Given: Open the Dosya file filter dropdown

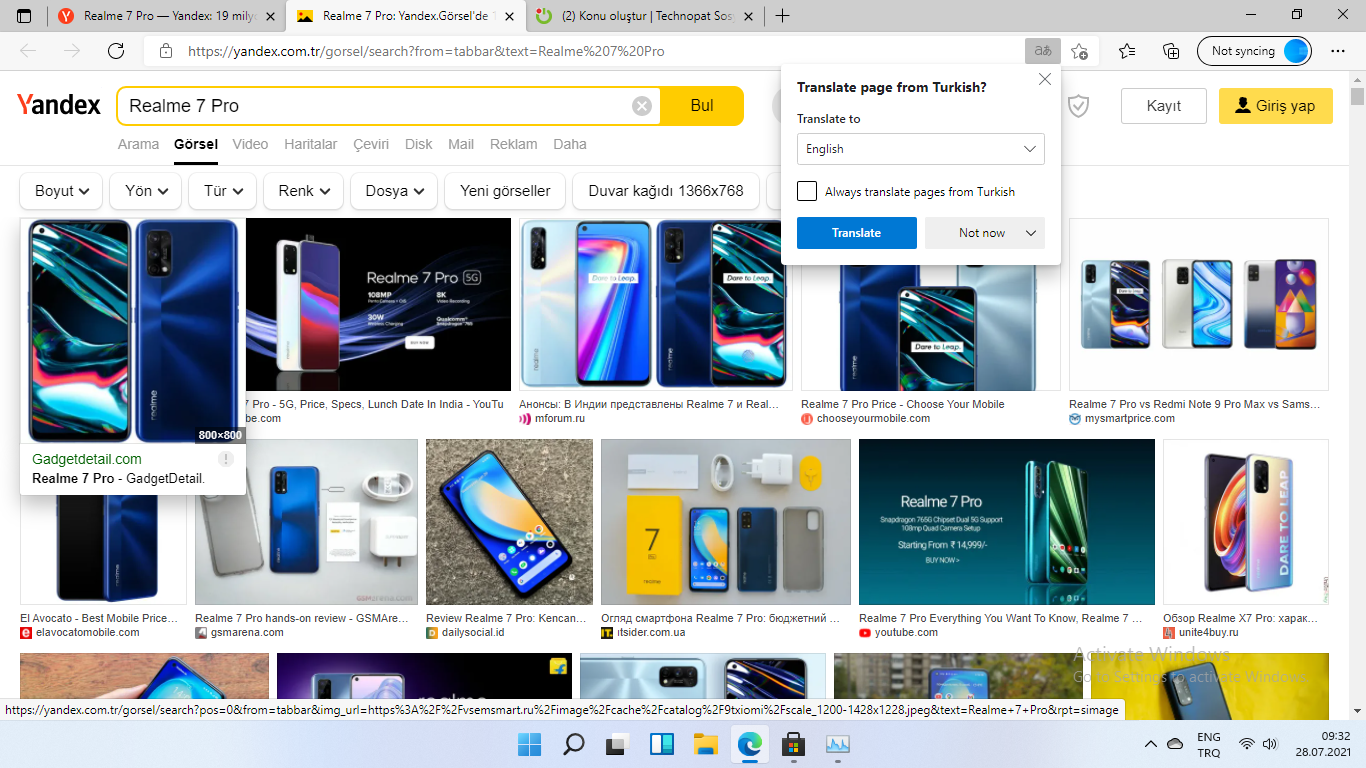Looking at the screenshot, I should (394, 191).
